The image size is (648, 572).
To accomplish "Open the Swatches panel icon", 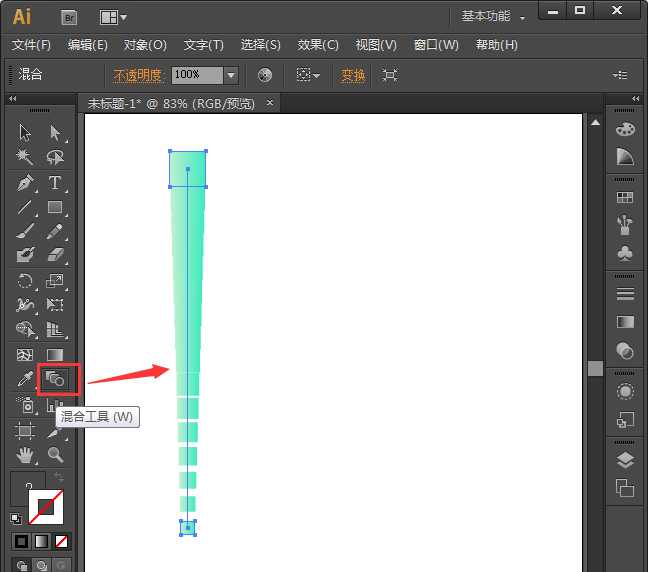I will click(625, 198).
